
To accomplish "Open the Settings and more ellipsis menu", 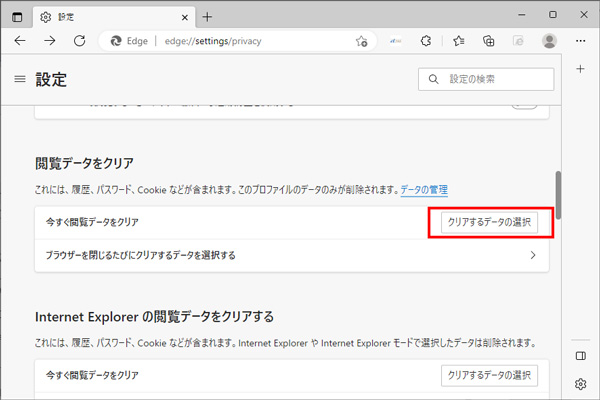I will click(x=580, y=41).
